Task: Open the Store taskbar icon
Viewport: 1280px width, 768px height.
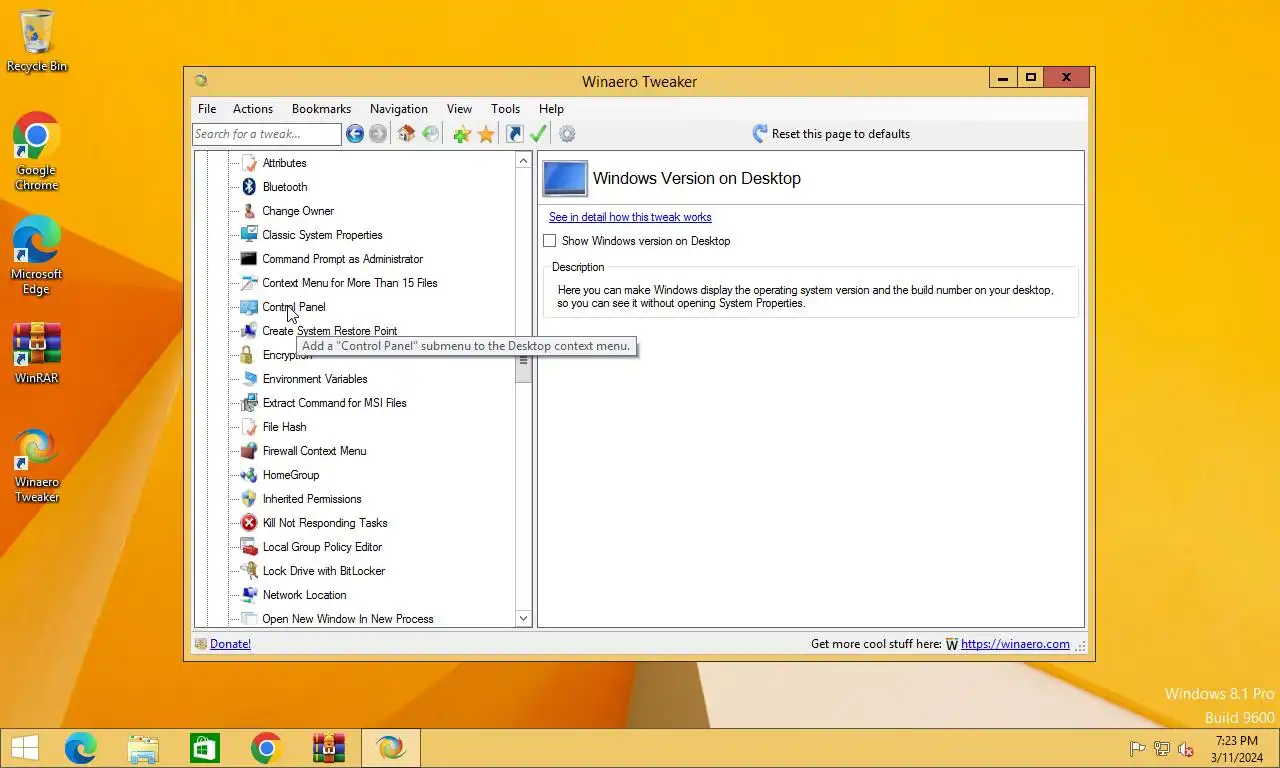Action: (x=205, y=748)
